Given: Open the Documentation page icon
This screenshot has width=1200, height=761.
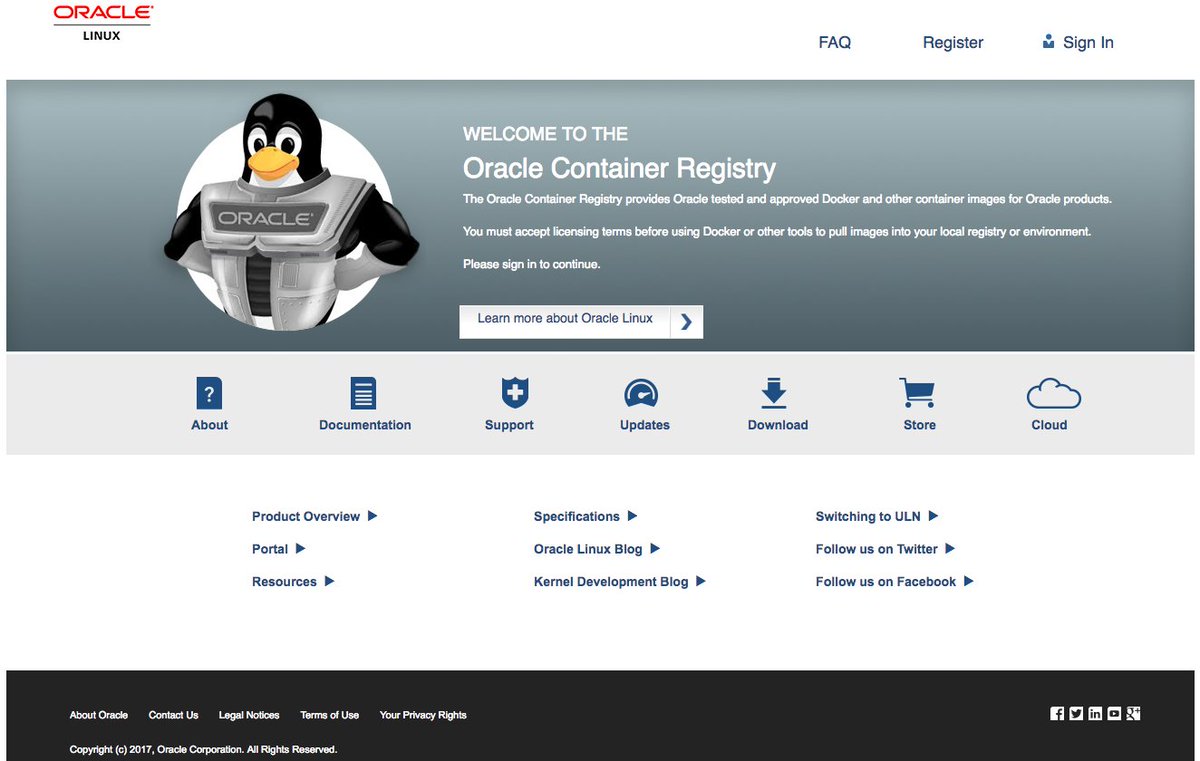Looking at the screenshot, I should [x=364, y=393].
